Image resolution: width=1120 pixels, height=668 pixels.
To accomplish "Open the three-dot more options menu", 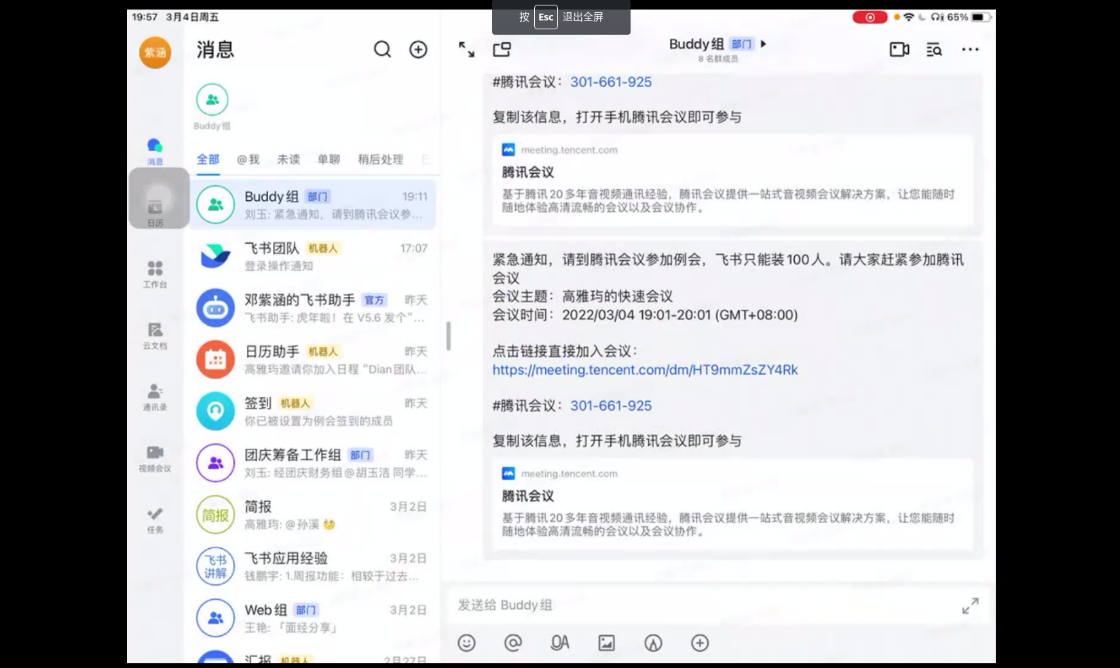I will [970, 49].
